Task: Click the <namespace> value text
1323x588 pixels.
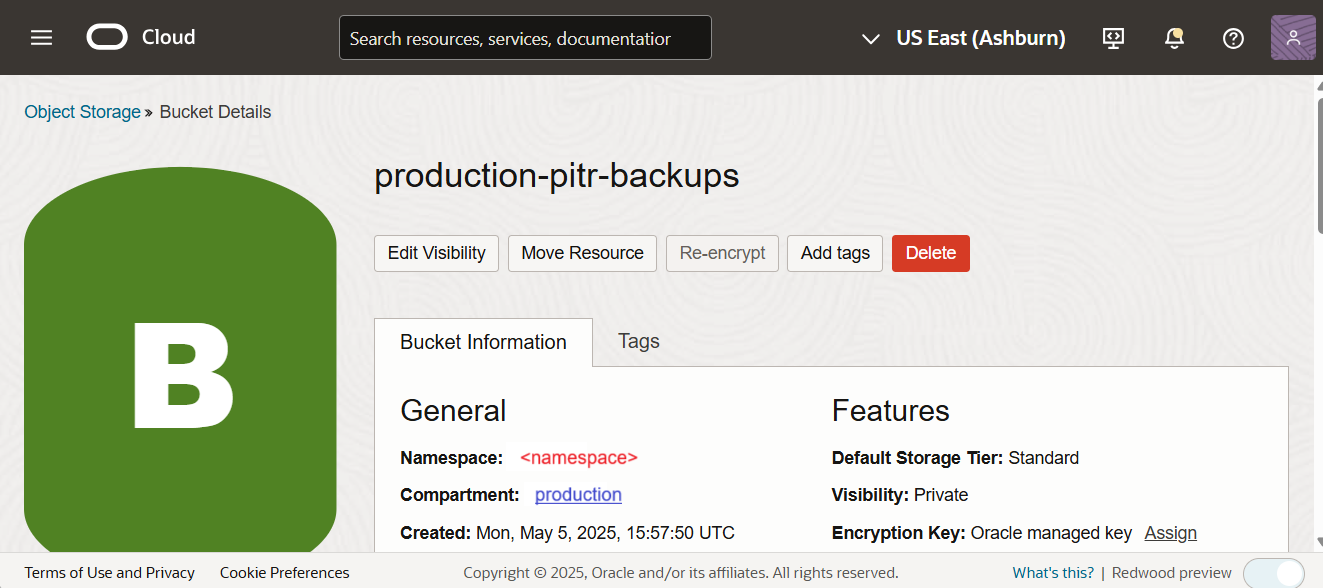Action: tap(579, 458)
